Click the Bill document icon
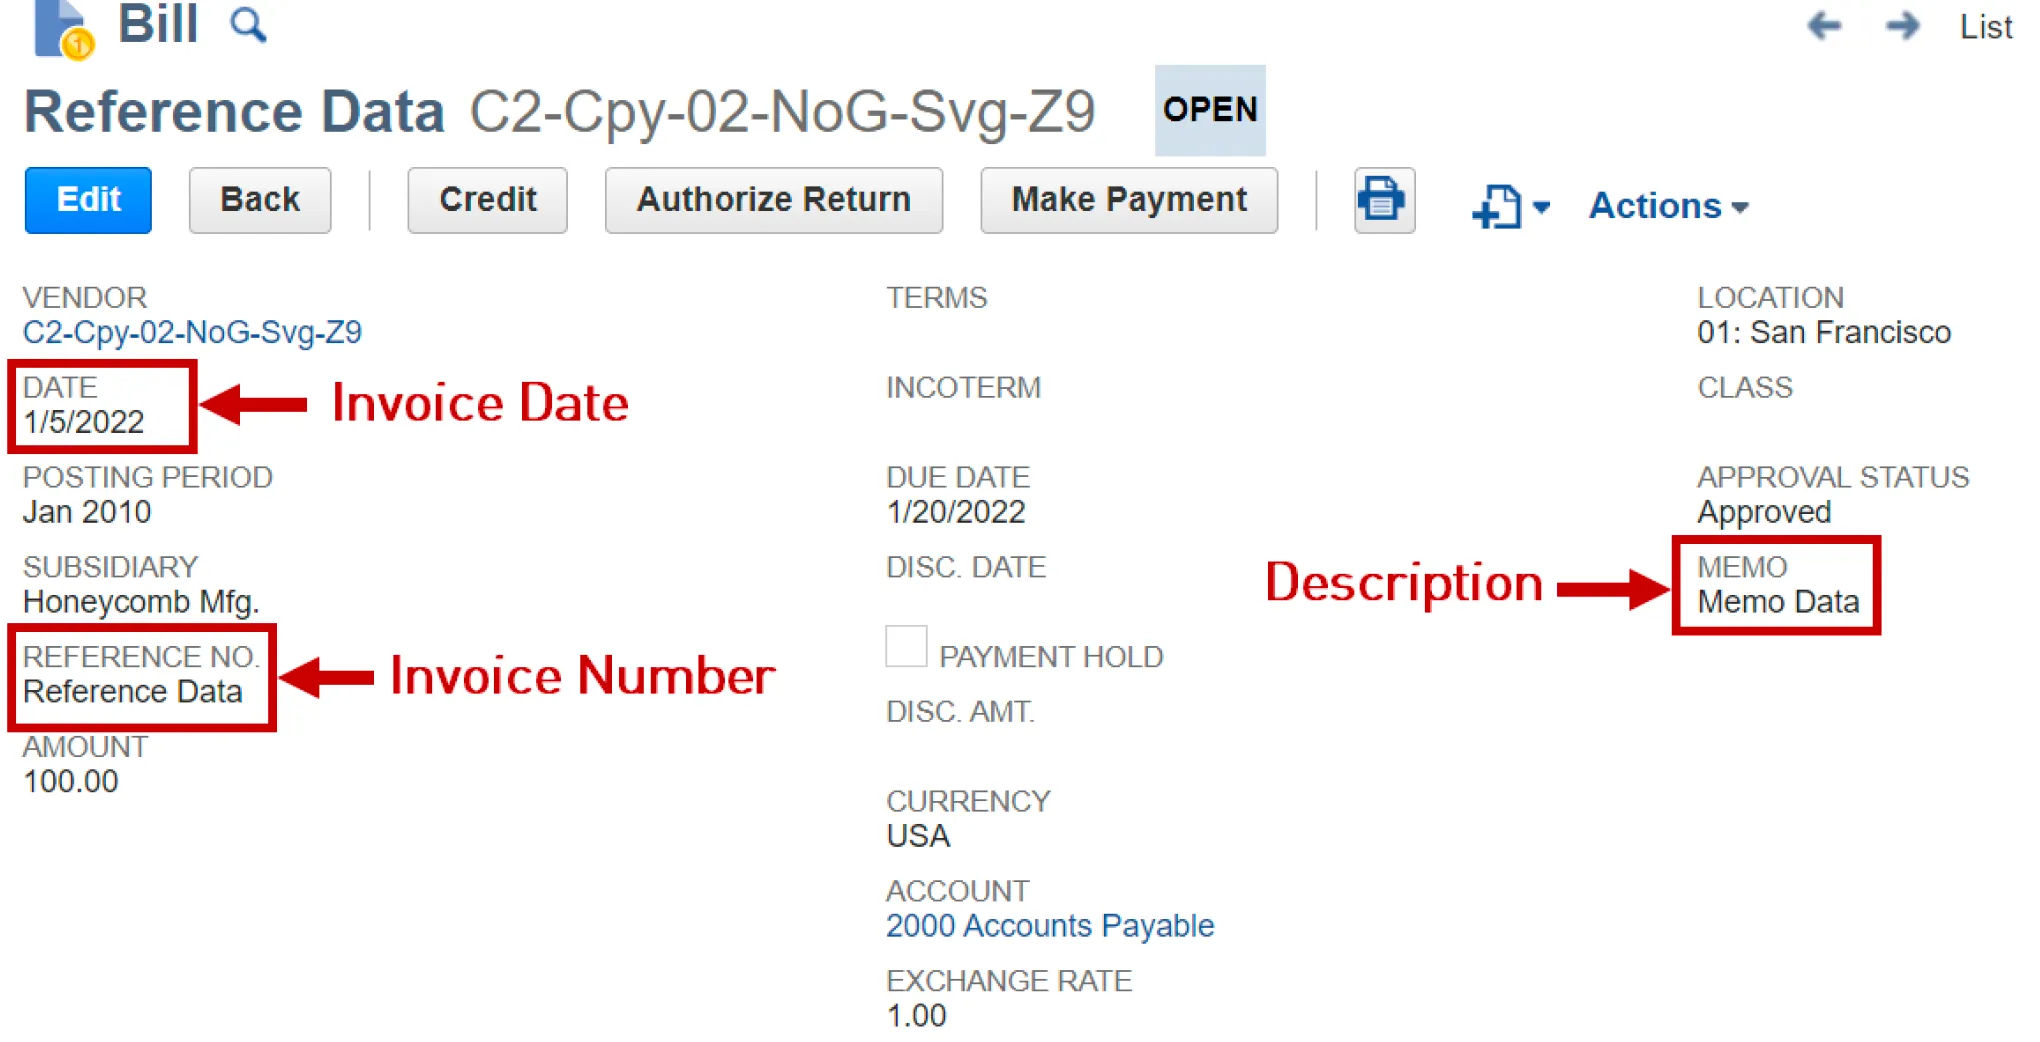The image size is (2040, 1042). click(62, 29)
